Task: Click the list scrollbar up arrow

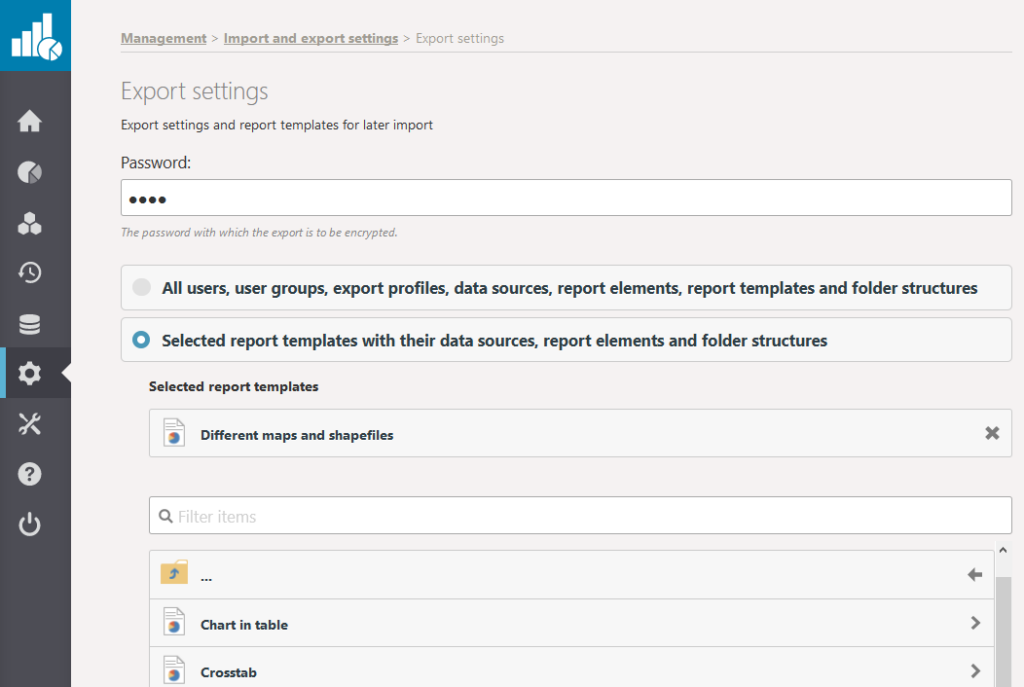Action: click(x=1003, y=551)
